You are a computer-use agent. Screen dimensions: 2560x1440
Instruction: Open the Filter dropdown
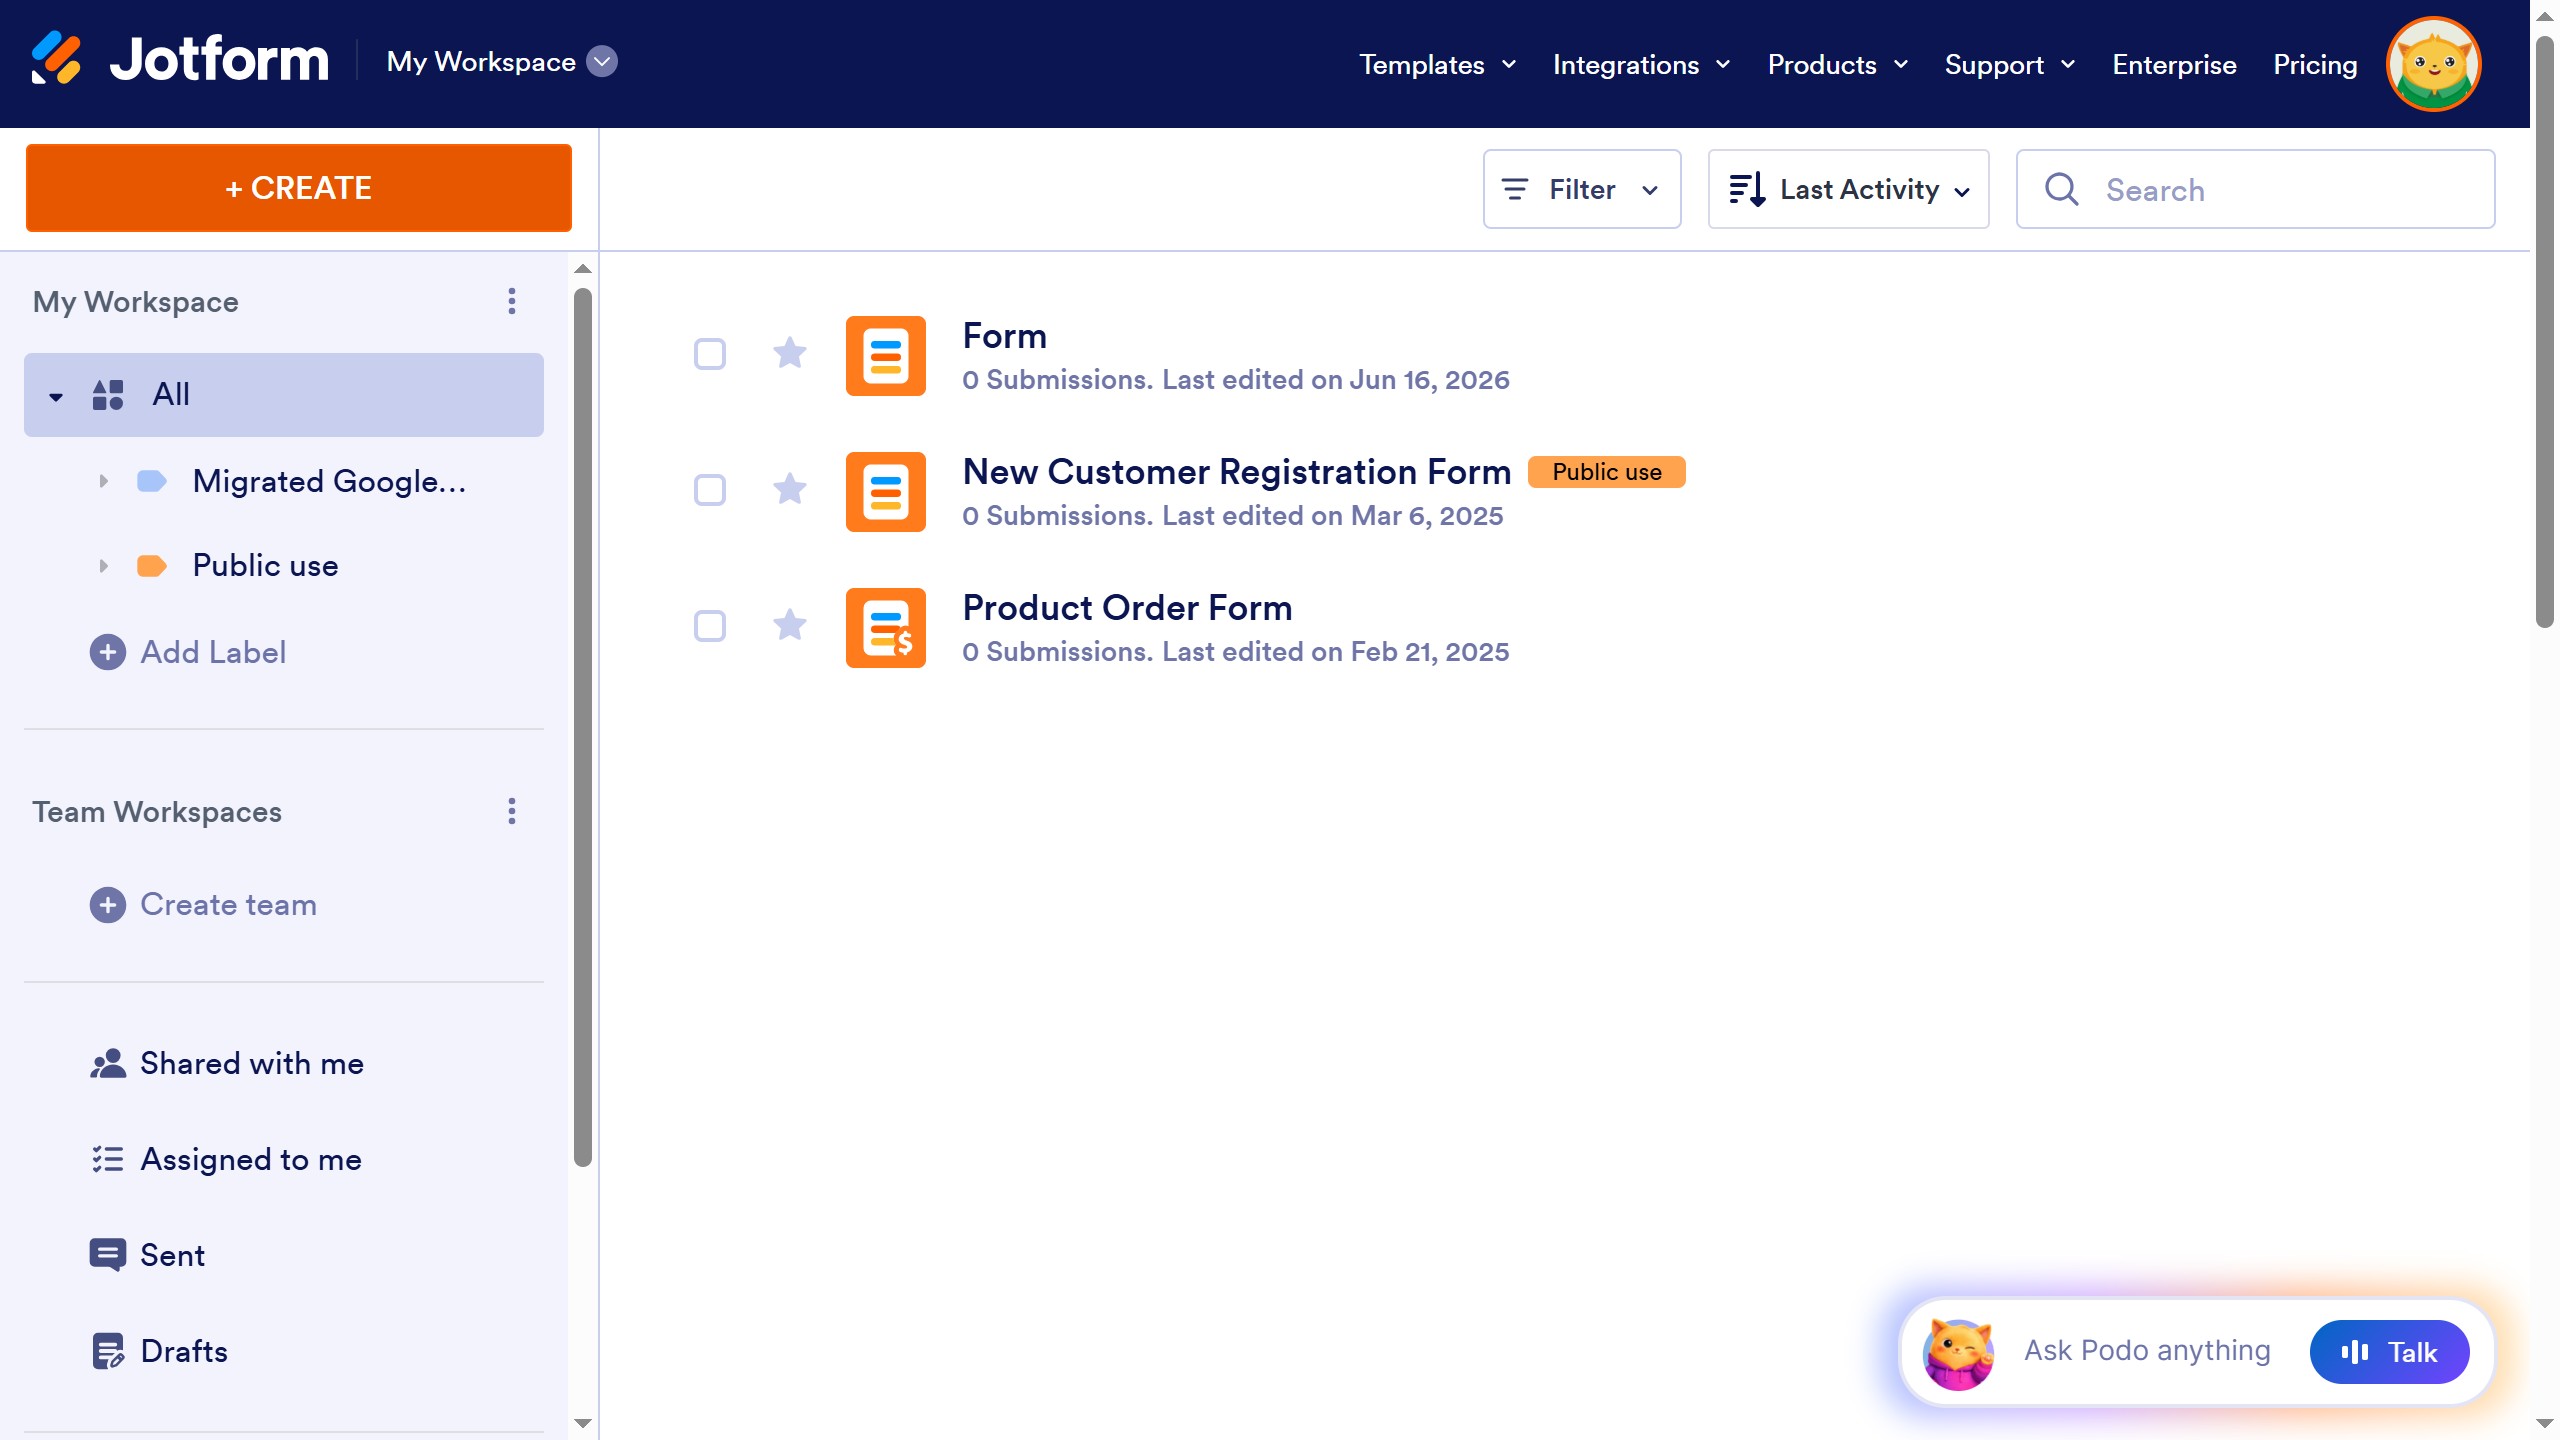tap(1582, 189)
